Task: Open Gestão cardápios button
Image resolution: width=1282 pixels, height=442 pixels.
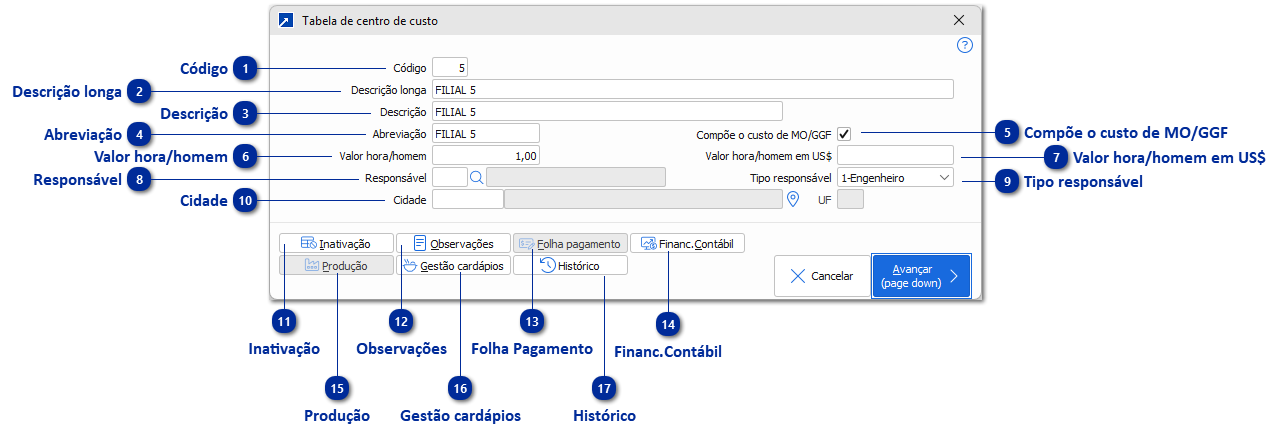Action: click(x=453, y=265)
